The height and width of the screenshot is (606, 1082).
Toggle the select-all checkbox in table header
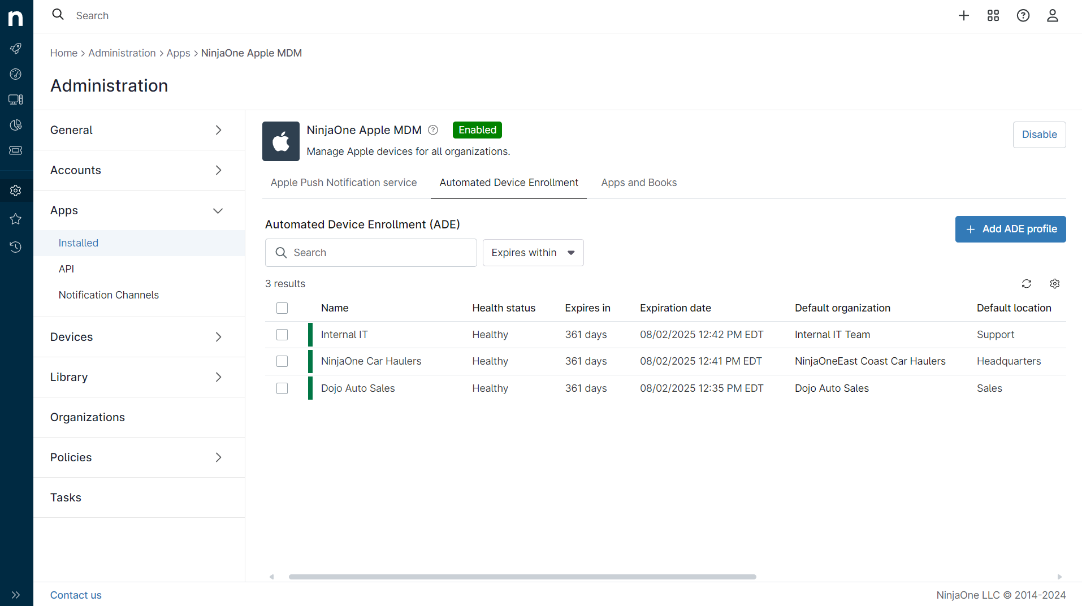tap(282, 308)
